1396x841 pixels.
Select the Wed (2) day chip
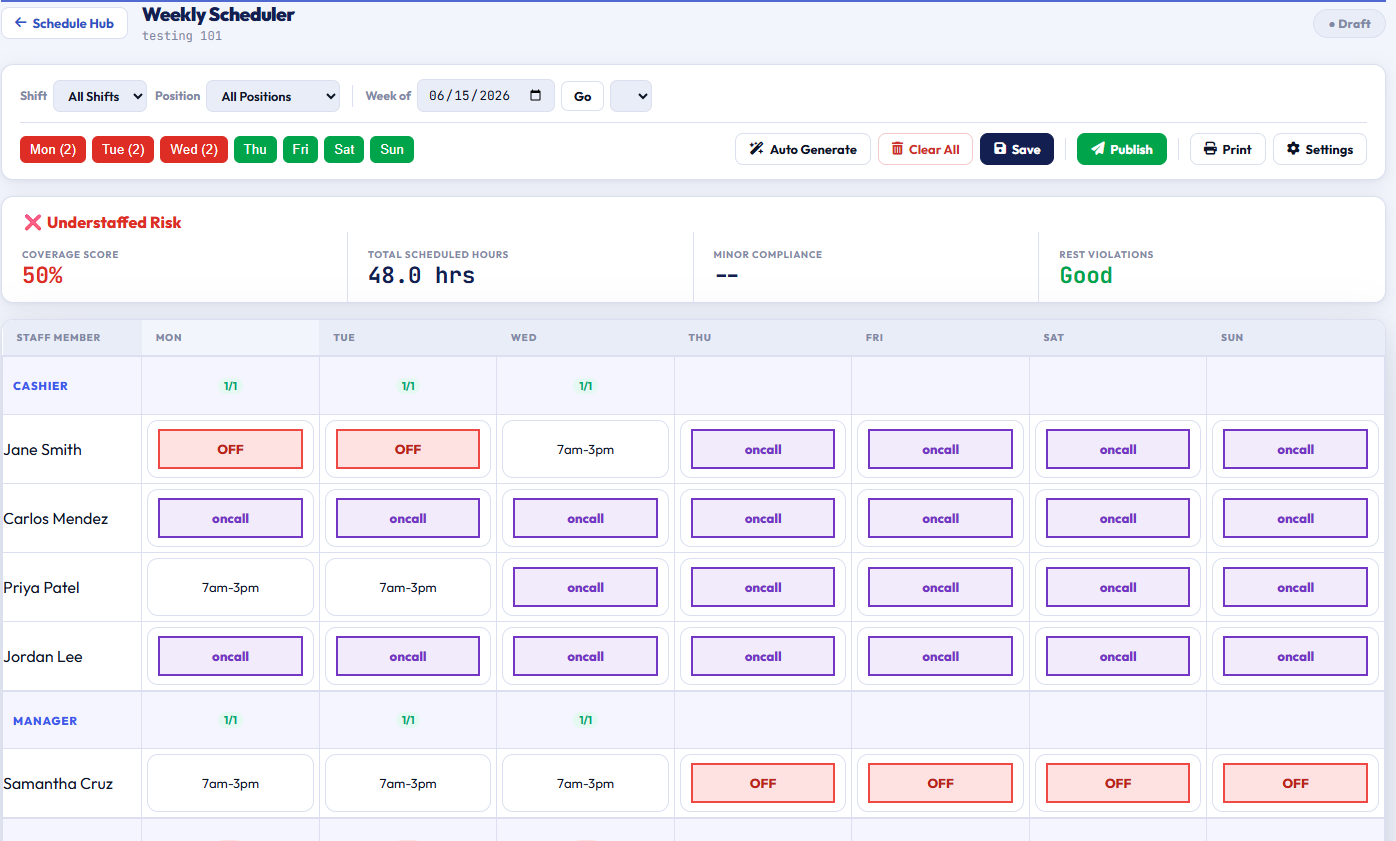point(194,149)
